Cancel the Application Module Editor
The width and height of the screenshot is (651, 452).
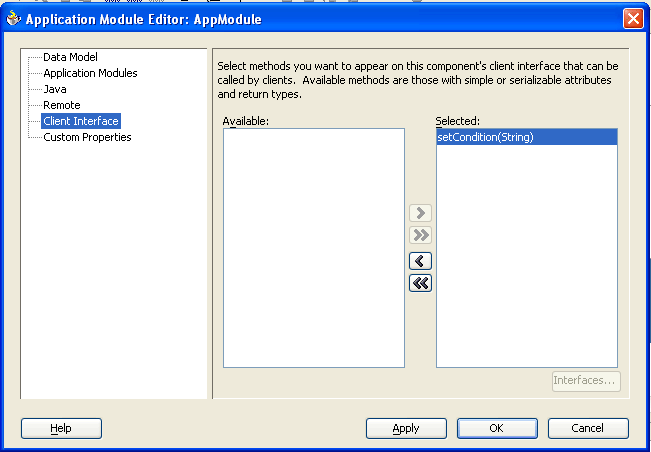588,428
